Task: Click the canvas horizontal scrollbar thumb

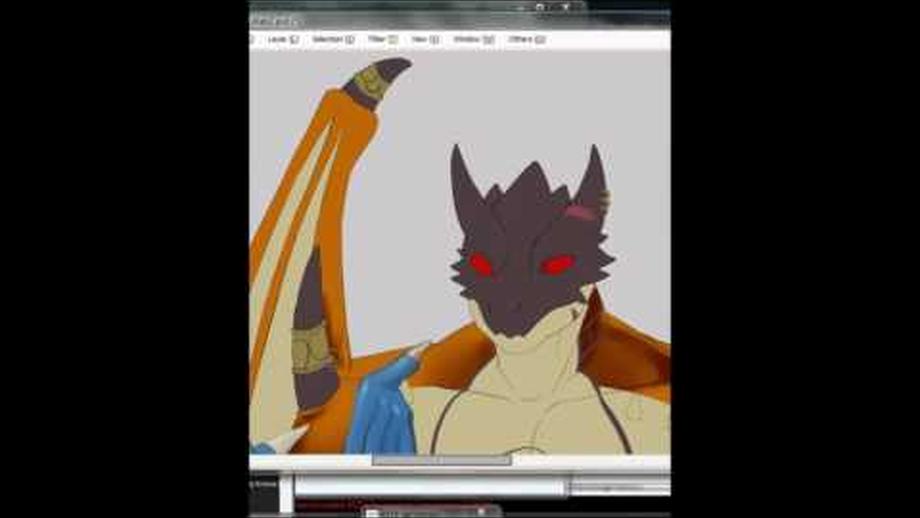Action: coord(441,461)
